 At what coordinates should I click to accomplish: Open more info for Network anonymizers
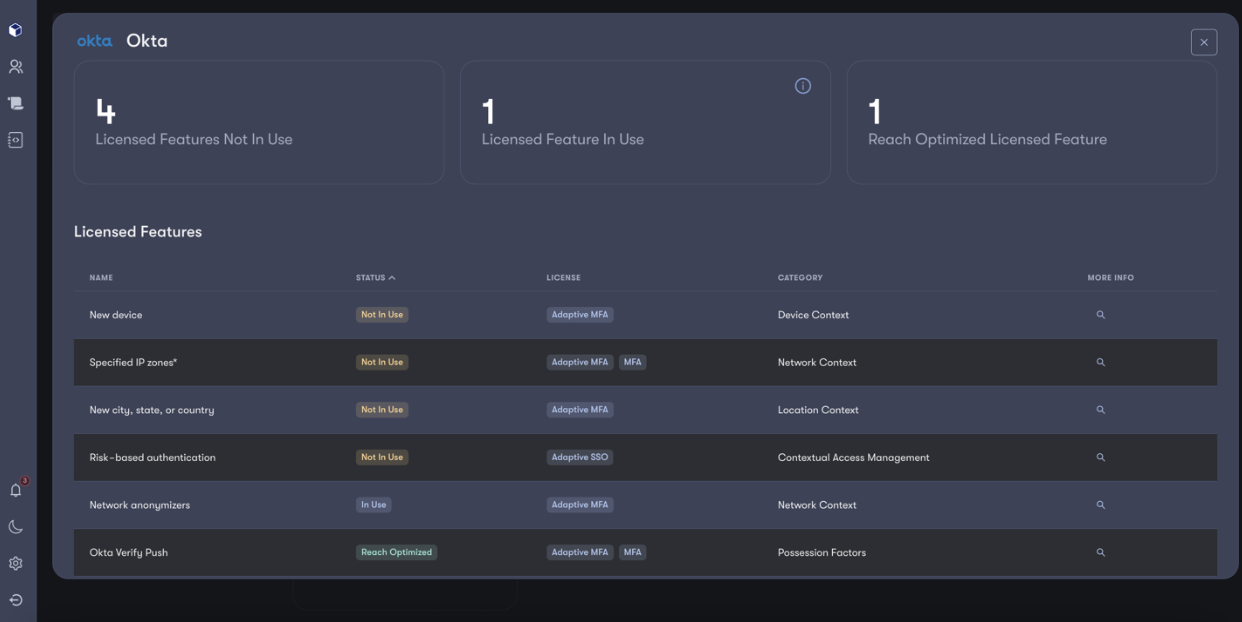tap(1100, 505)
